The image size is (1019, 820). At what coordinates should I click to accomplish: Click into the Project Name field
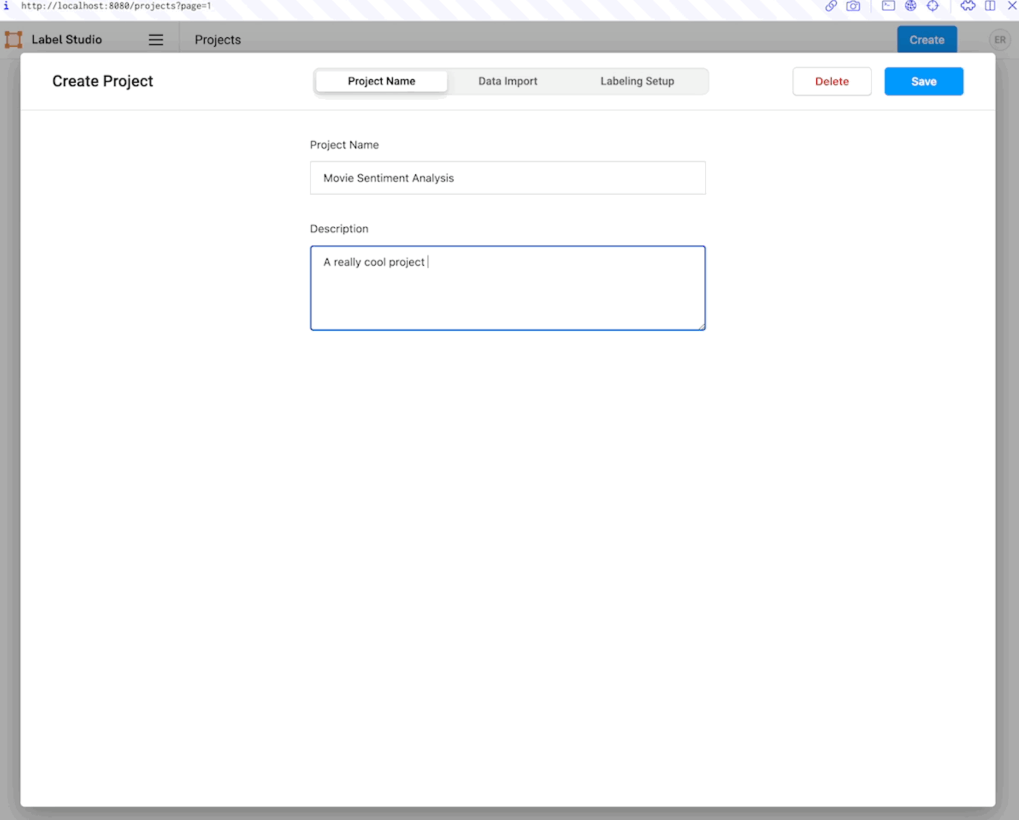click(x=507, y=178)
